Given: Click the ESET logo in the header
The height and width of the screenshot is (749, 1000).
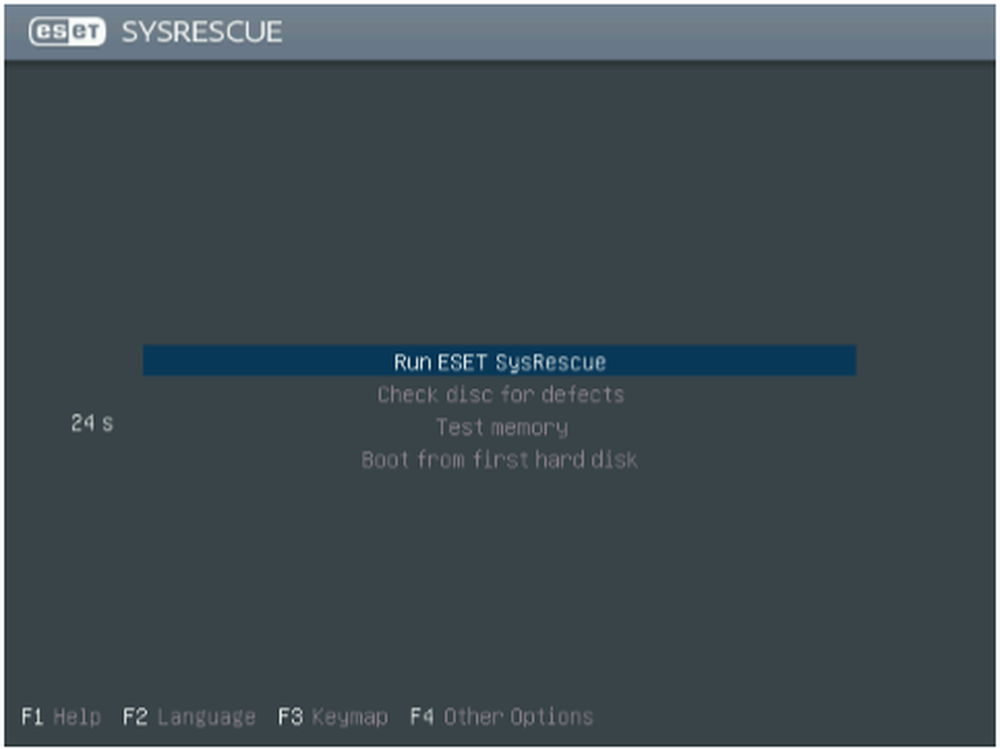Looking at the screenshot, I should pyautogui.click(x=68, y=32).
